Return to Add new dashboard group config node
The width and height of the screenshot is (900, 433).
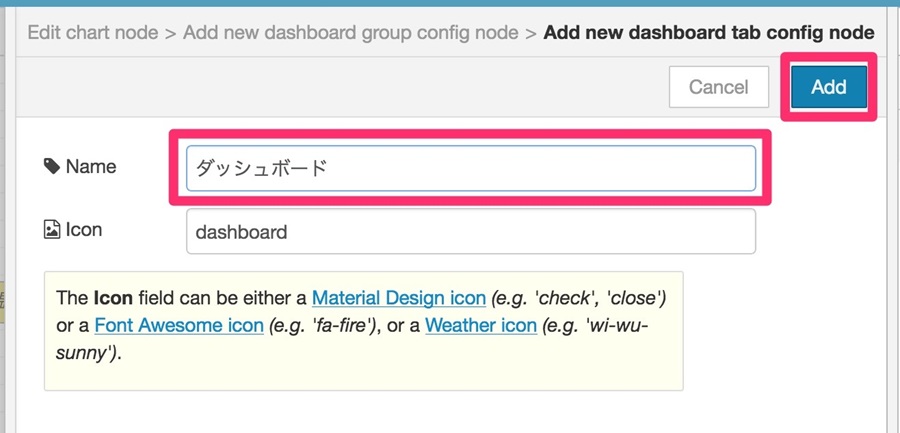click(x=351, y=32)
